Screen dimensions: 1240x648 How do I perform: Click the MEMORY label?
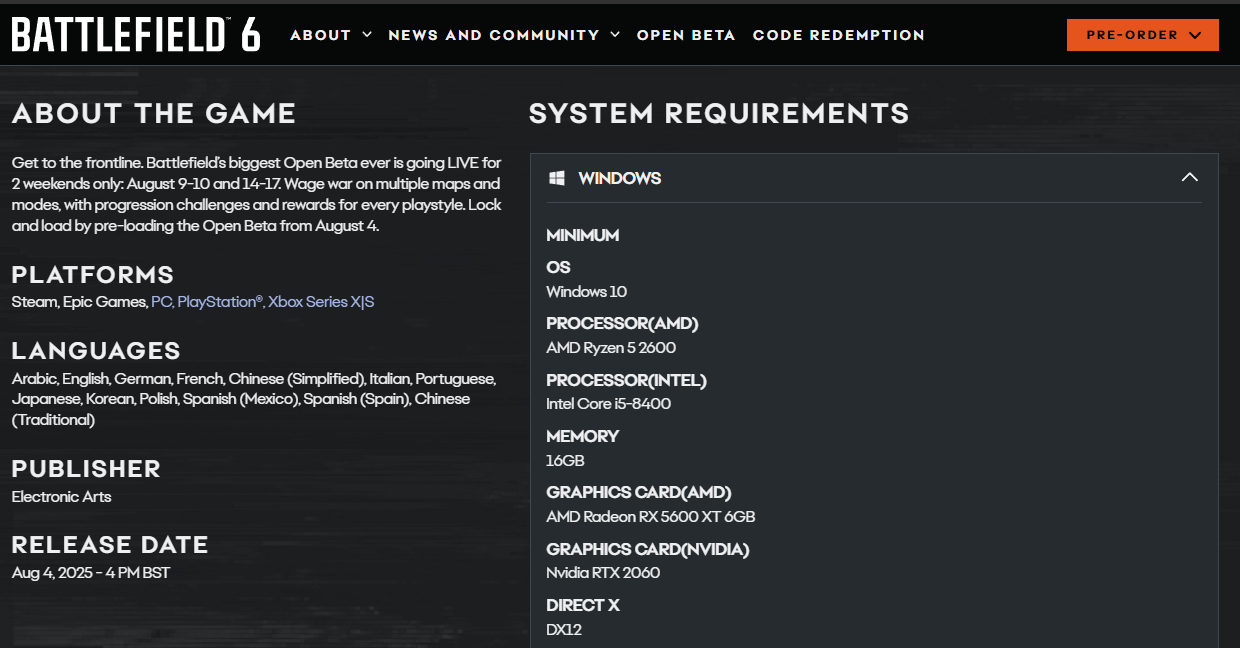(583, 436)
